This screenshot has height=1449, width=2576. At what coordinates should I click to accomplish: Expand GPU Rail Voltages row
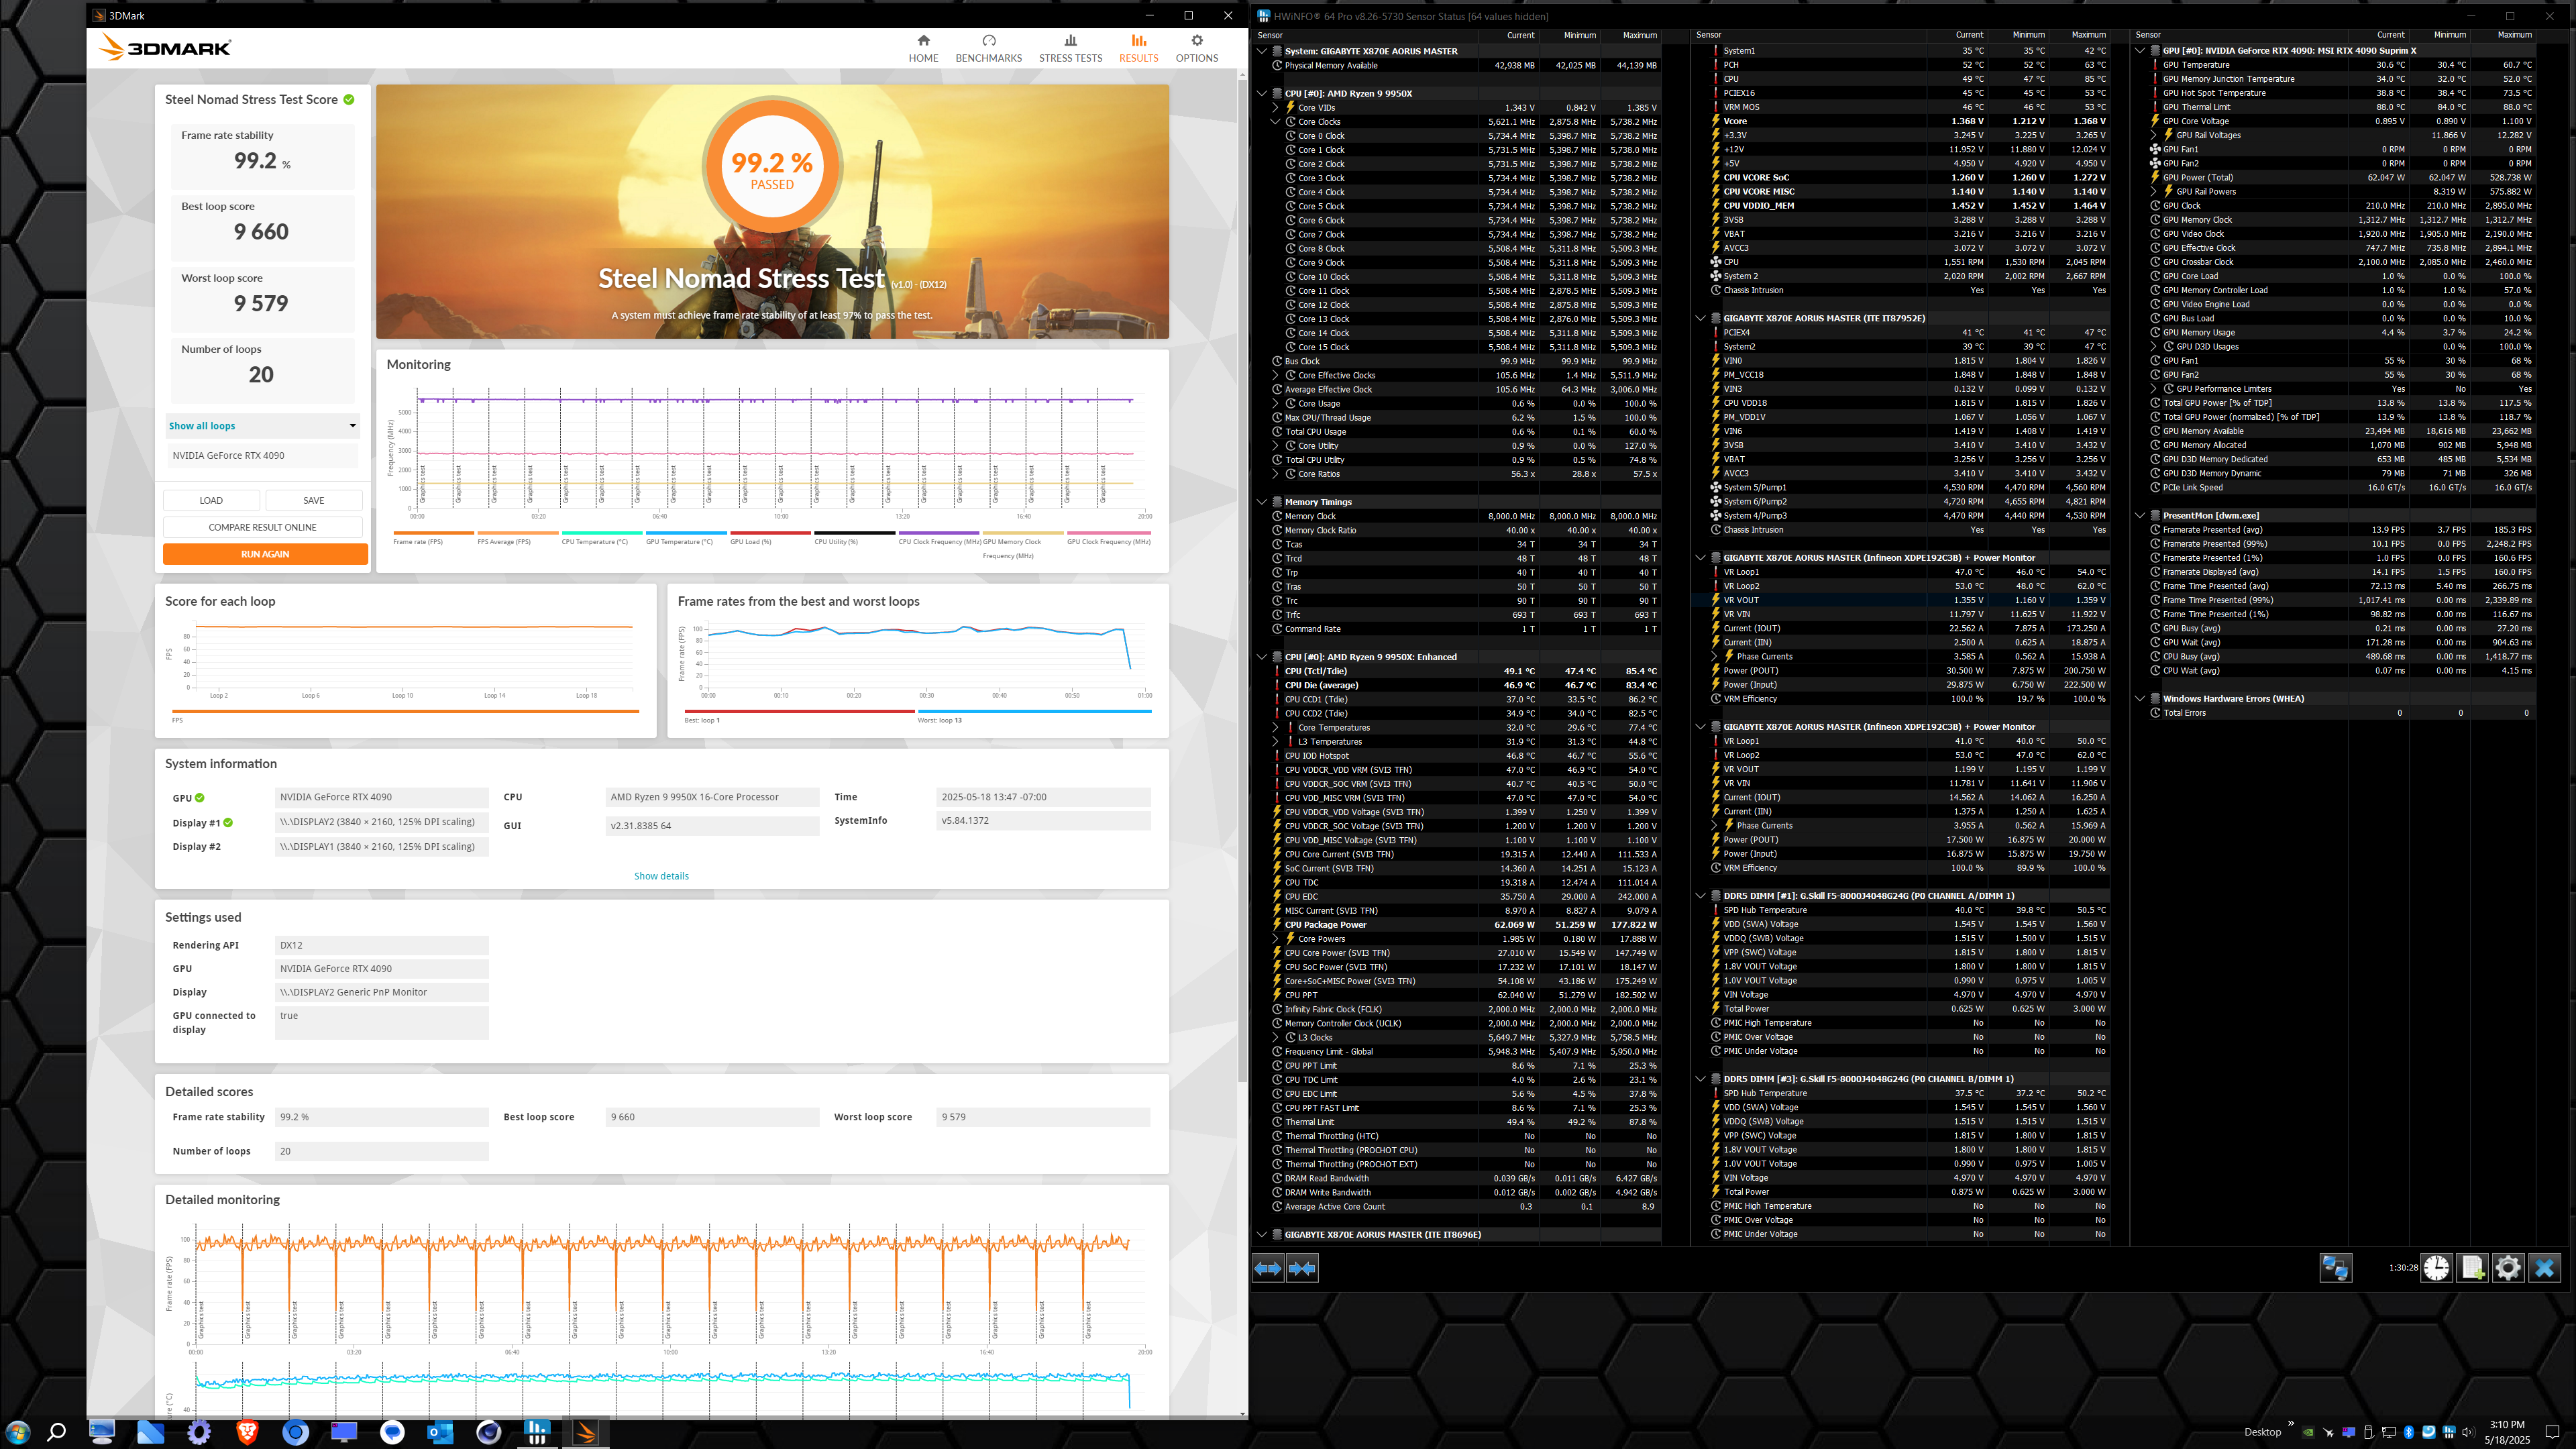2154,135
